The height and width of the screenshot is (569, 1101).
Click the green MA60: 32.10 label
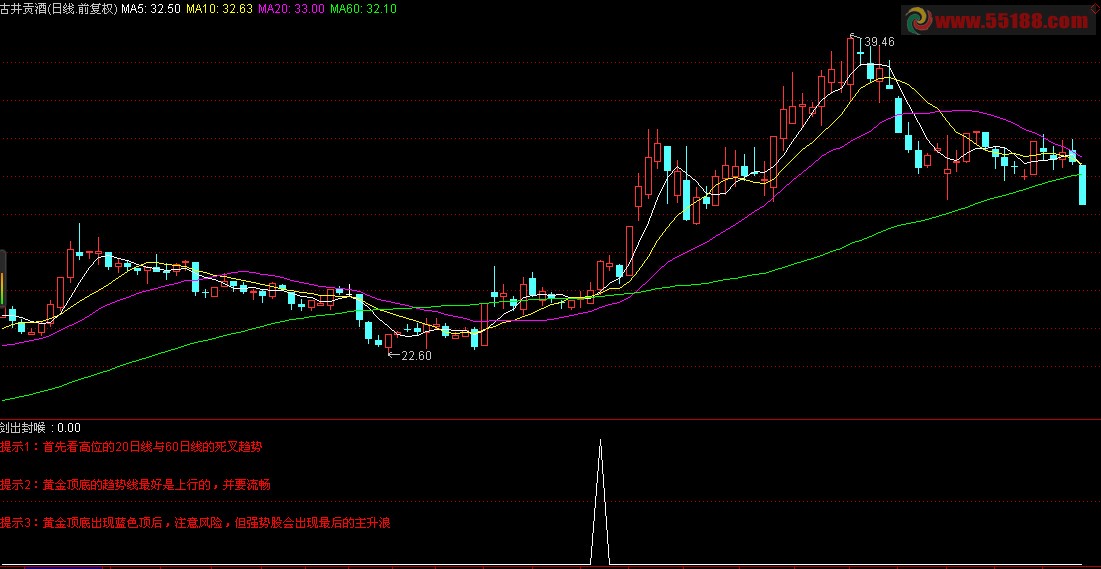coord(363,8)
